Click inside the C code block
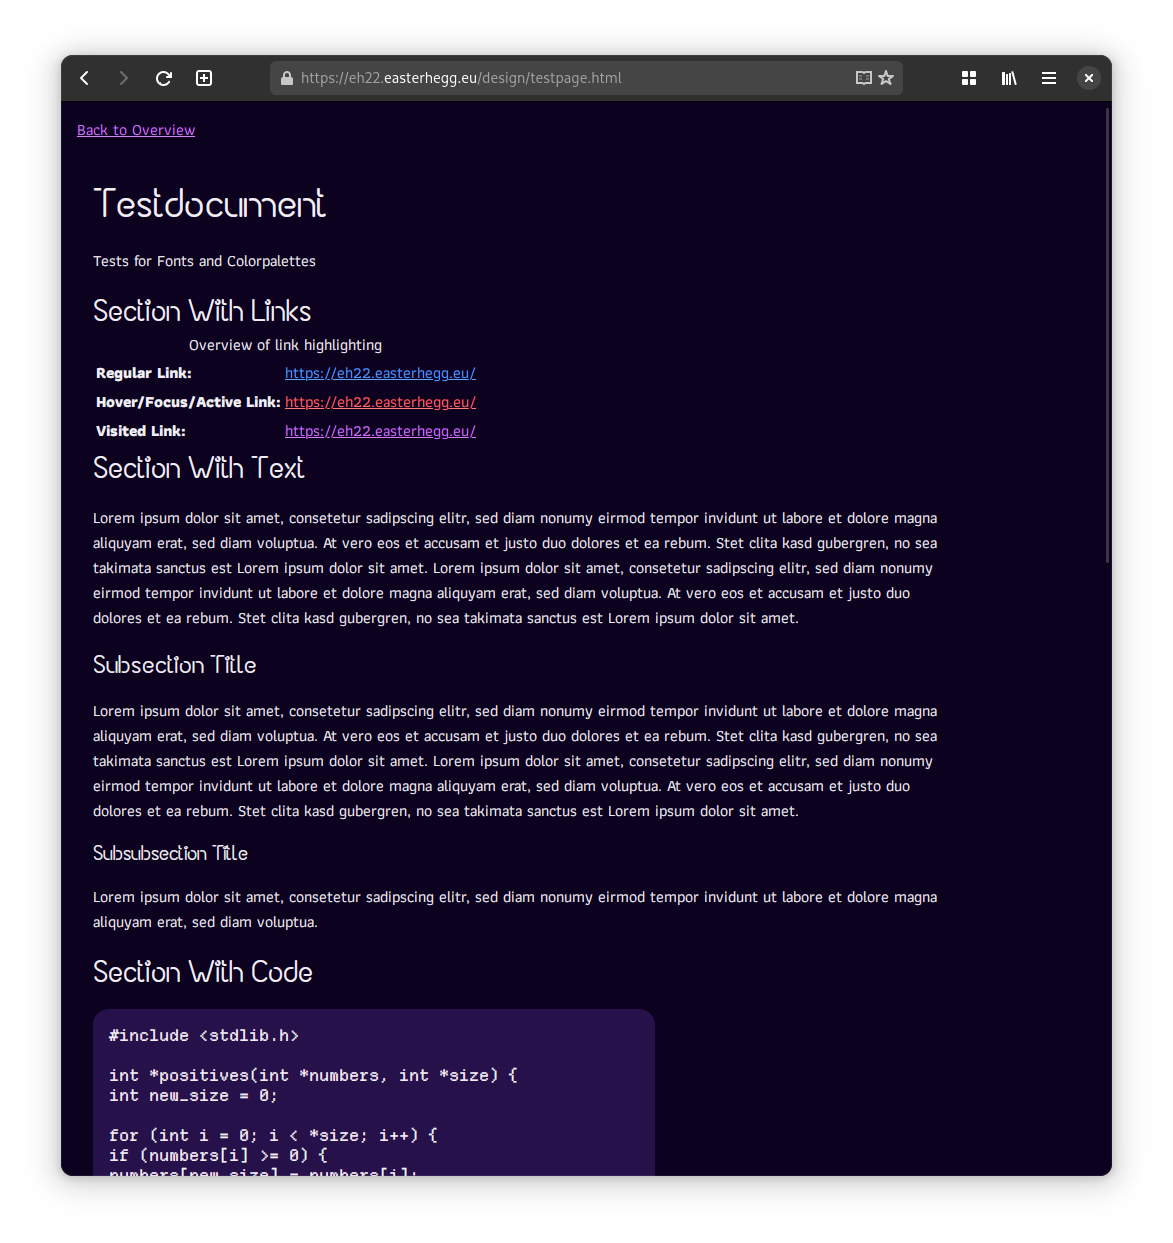 pyautogui.click(x=373, y=1095)
